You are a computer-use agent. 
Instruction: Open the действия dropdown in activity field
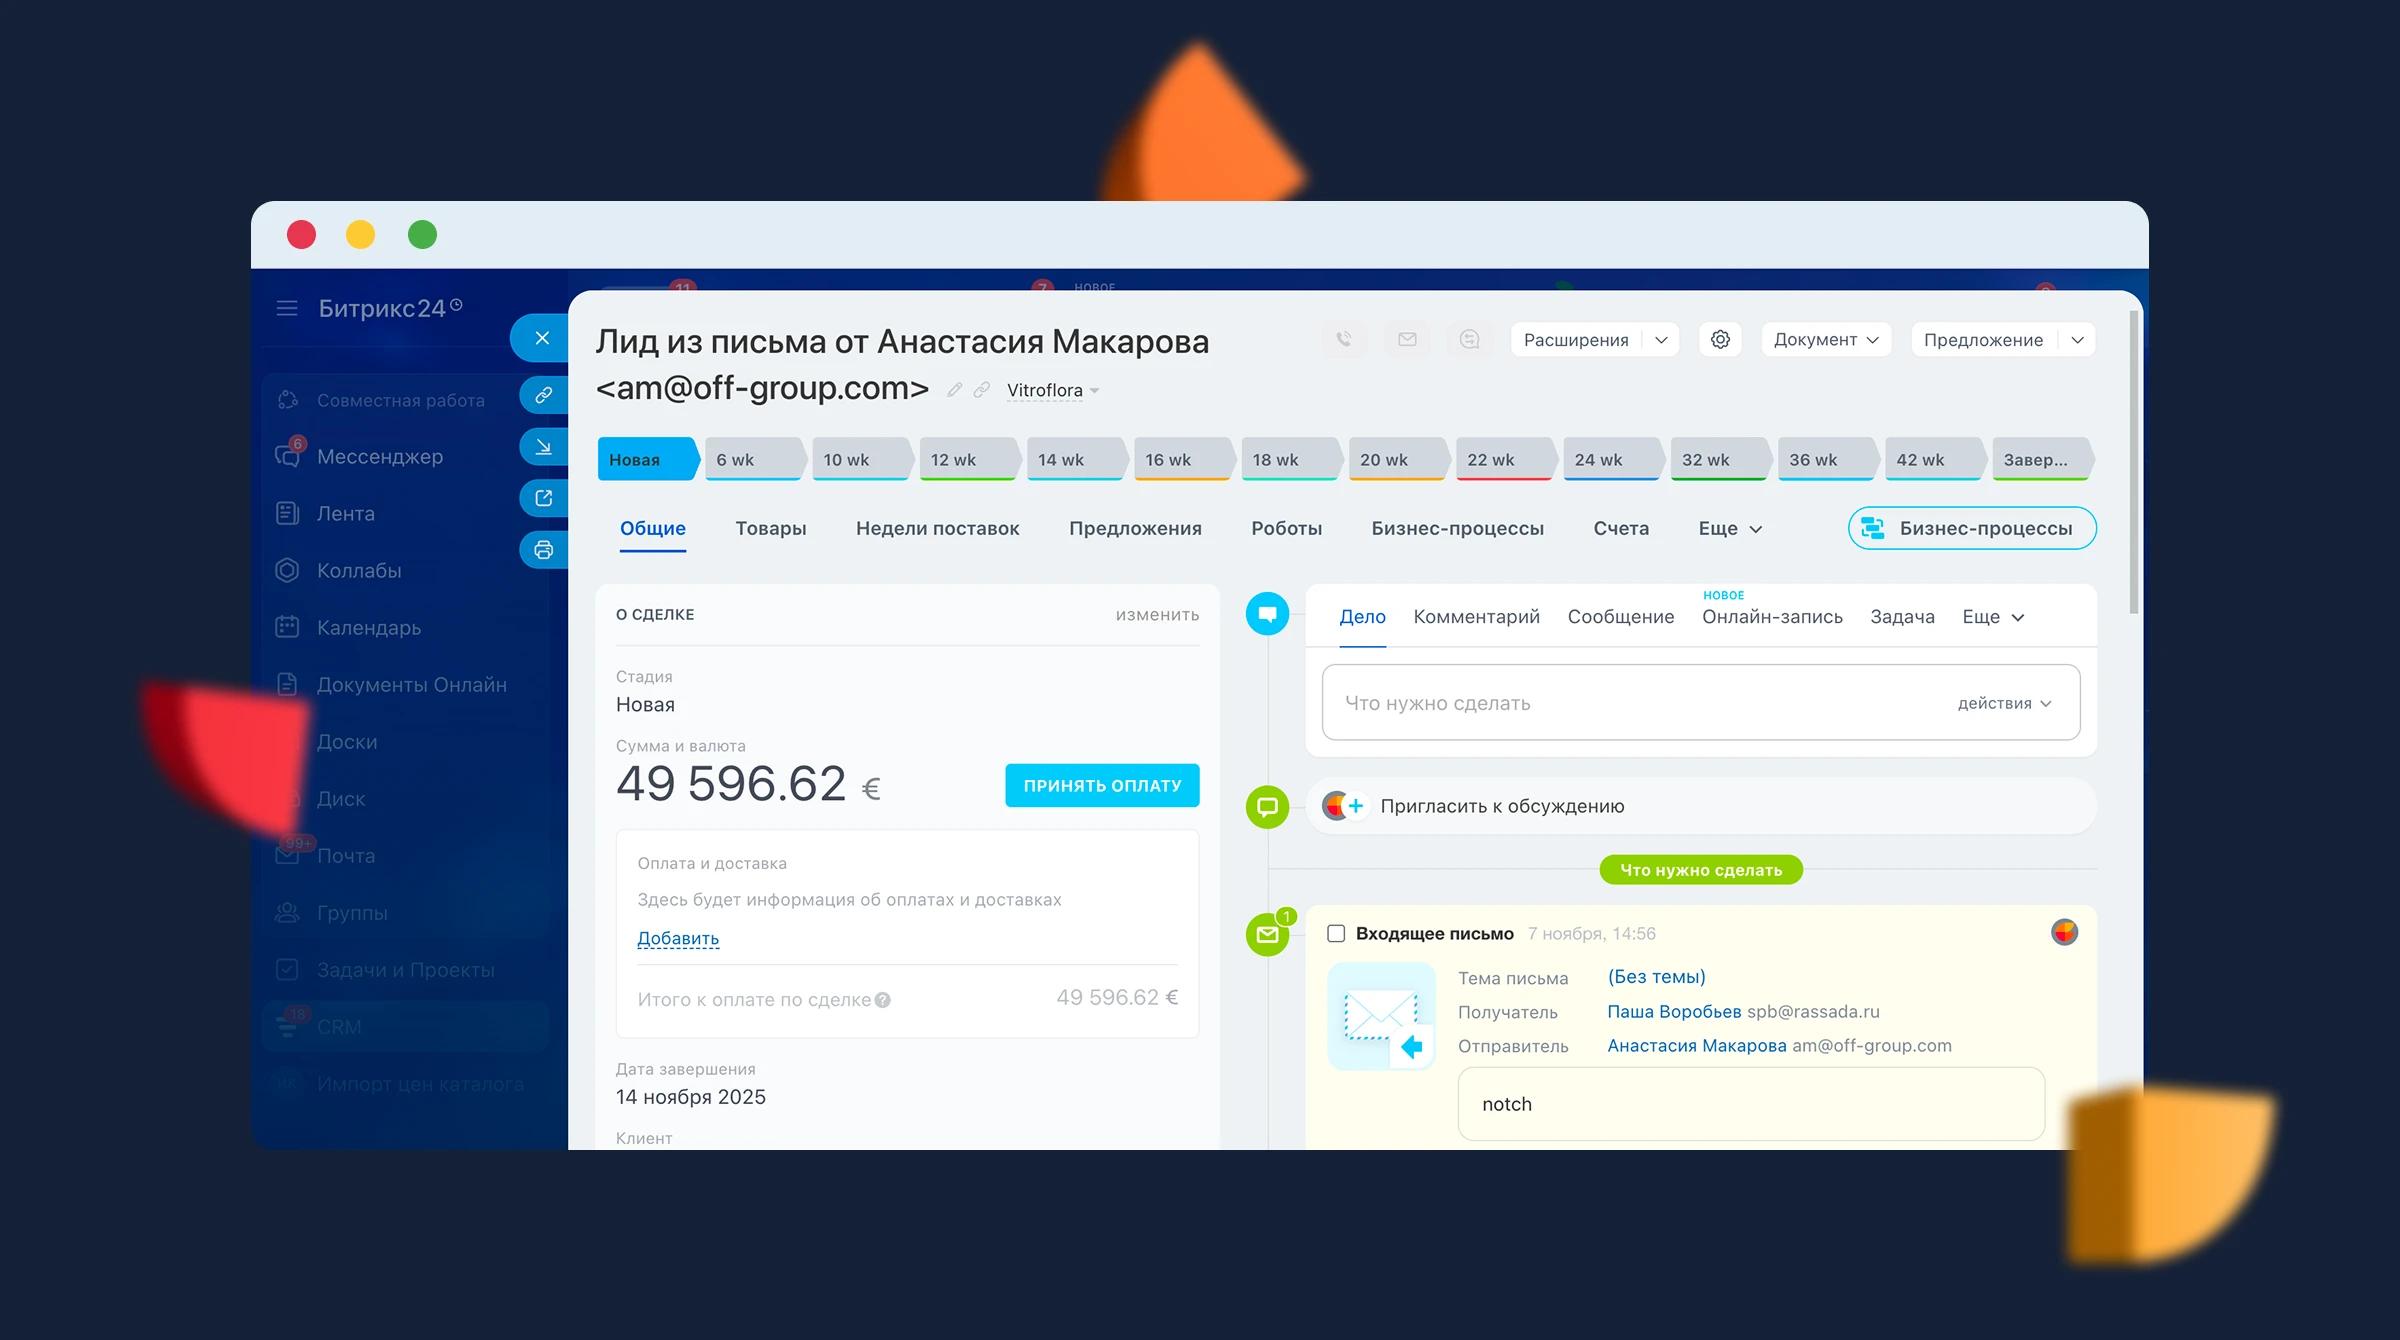coord(2004,703)
